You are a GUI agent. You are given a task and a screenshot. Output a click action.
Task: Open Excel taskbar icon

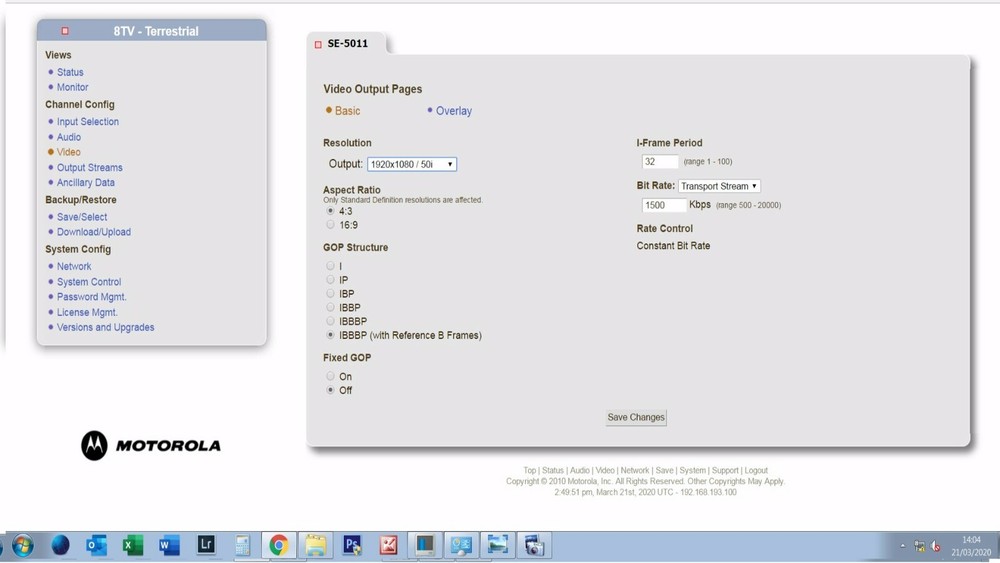tap(133, 545)
